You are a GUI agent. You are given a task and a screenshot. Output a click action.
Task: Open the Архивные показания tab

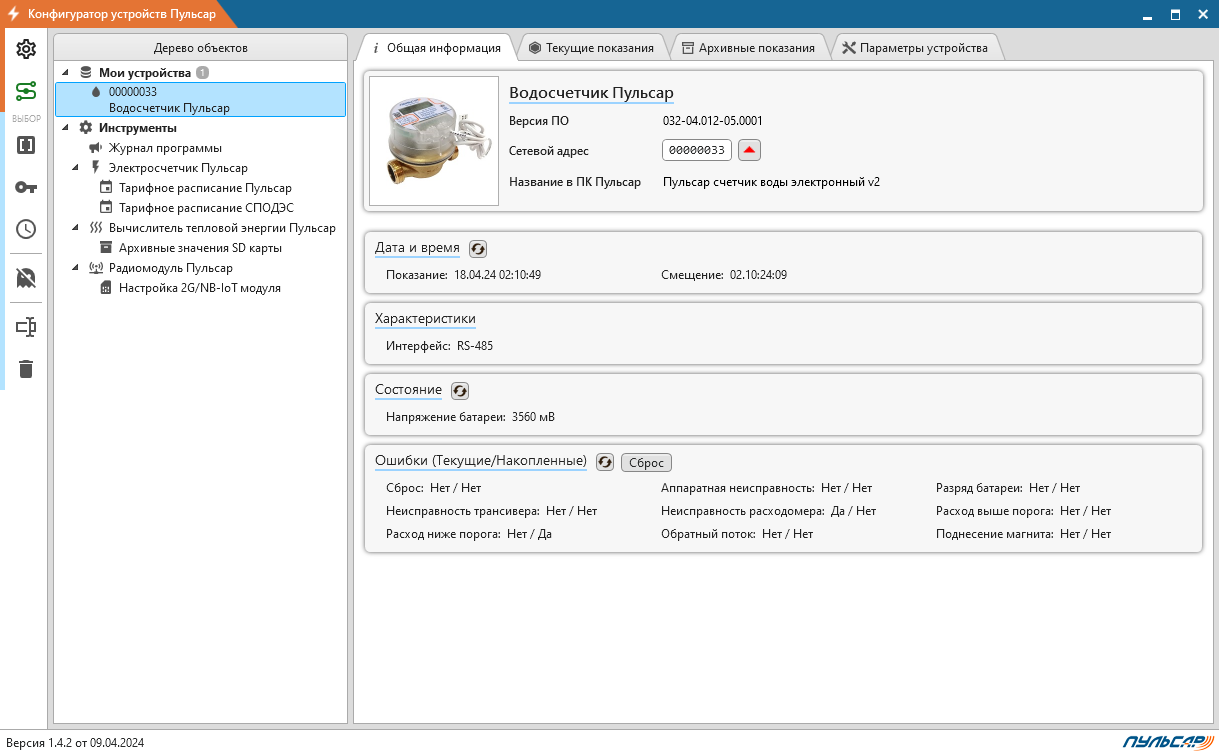(x=748, y=48)
